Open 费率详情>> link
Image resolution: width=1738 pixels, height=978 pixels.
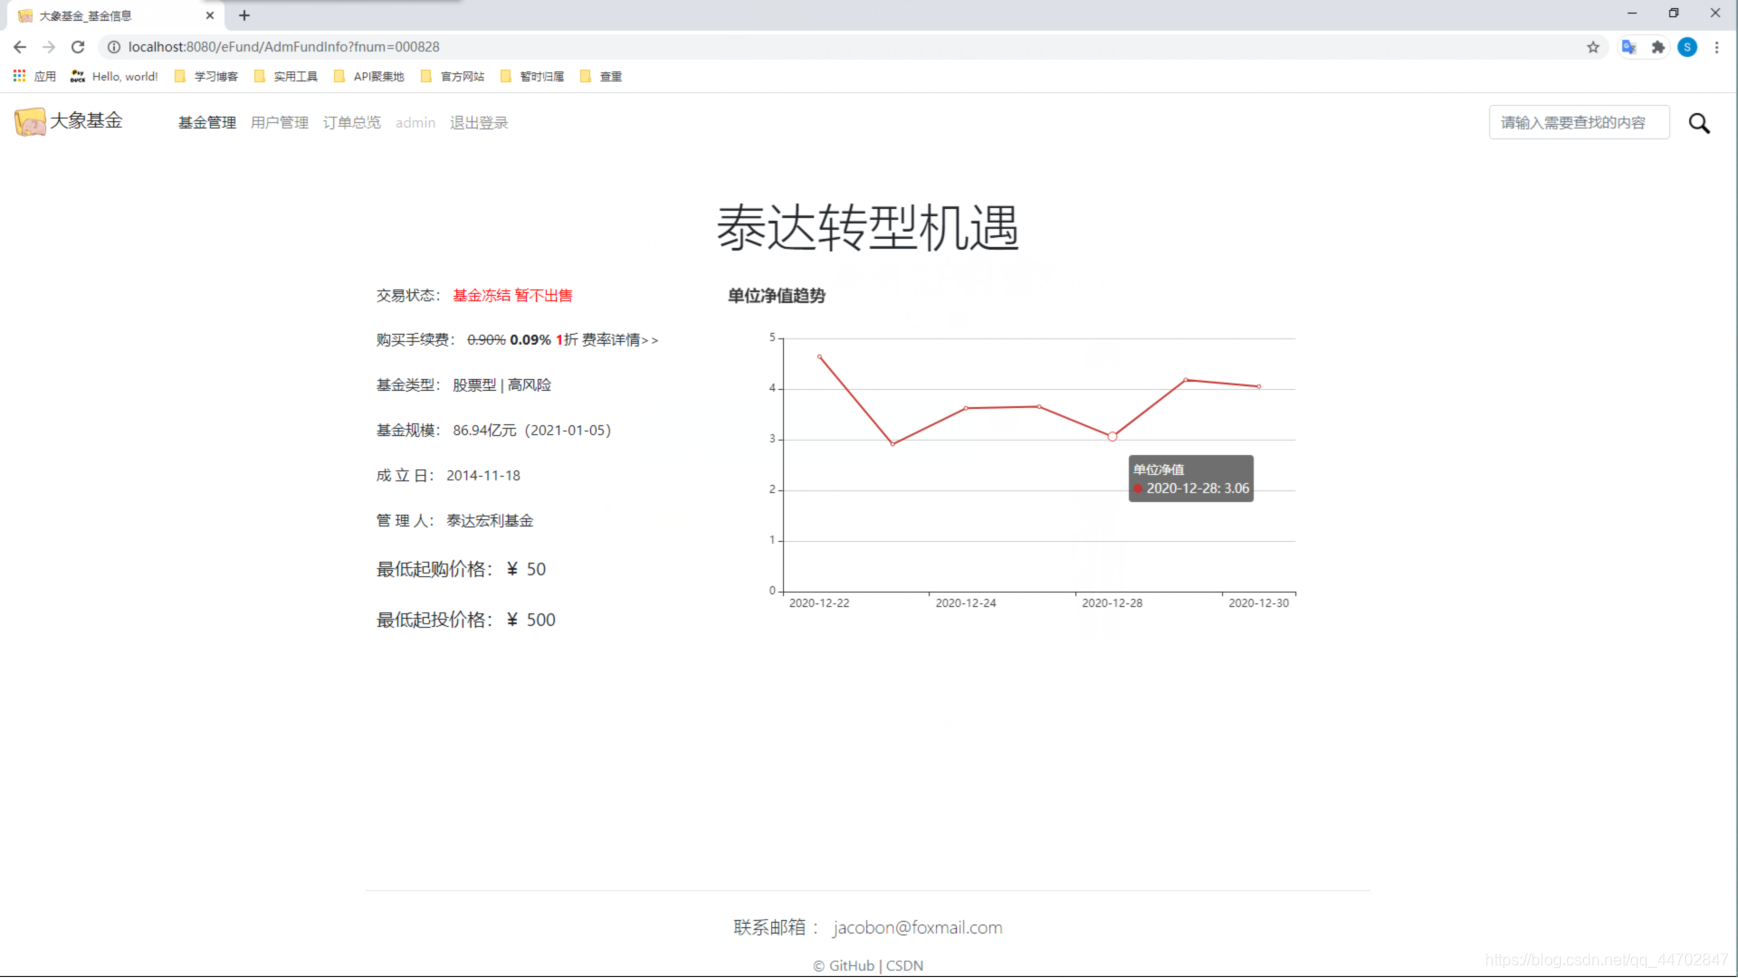coord(620,340)
